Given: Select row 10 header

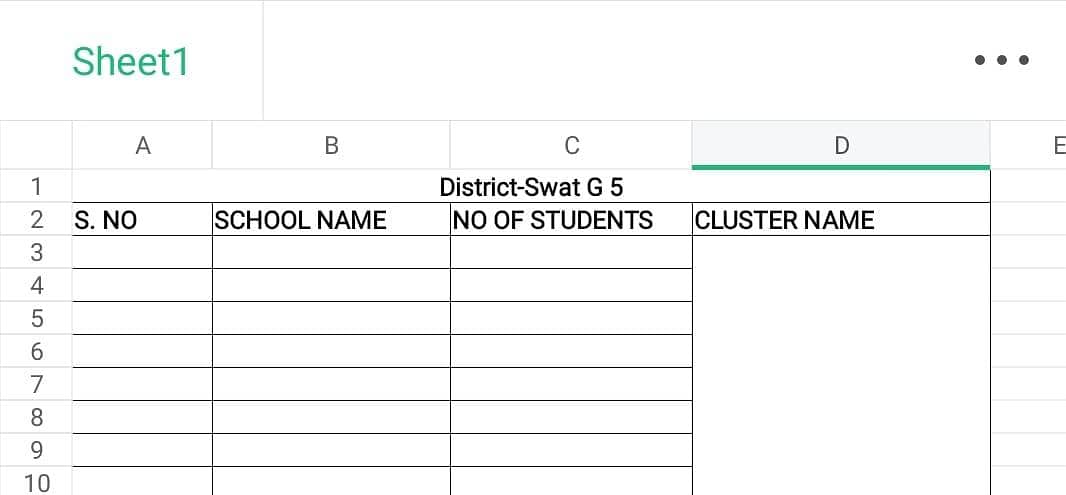Looking at the screenshot, I should [x=37, y=483].
